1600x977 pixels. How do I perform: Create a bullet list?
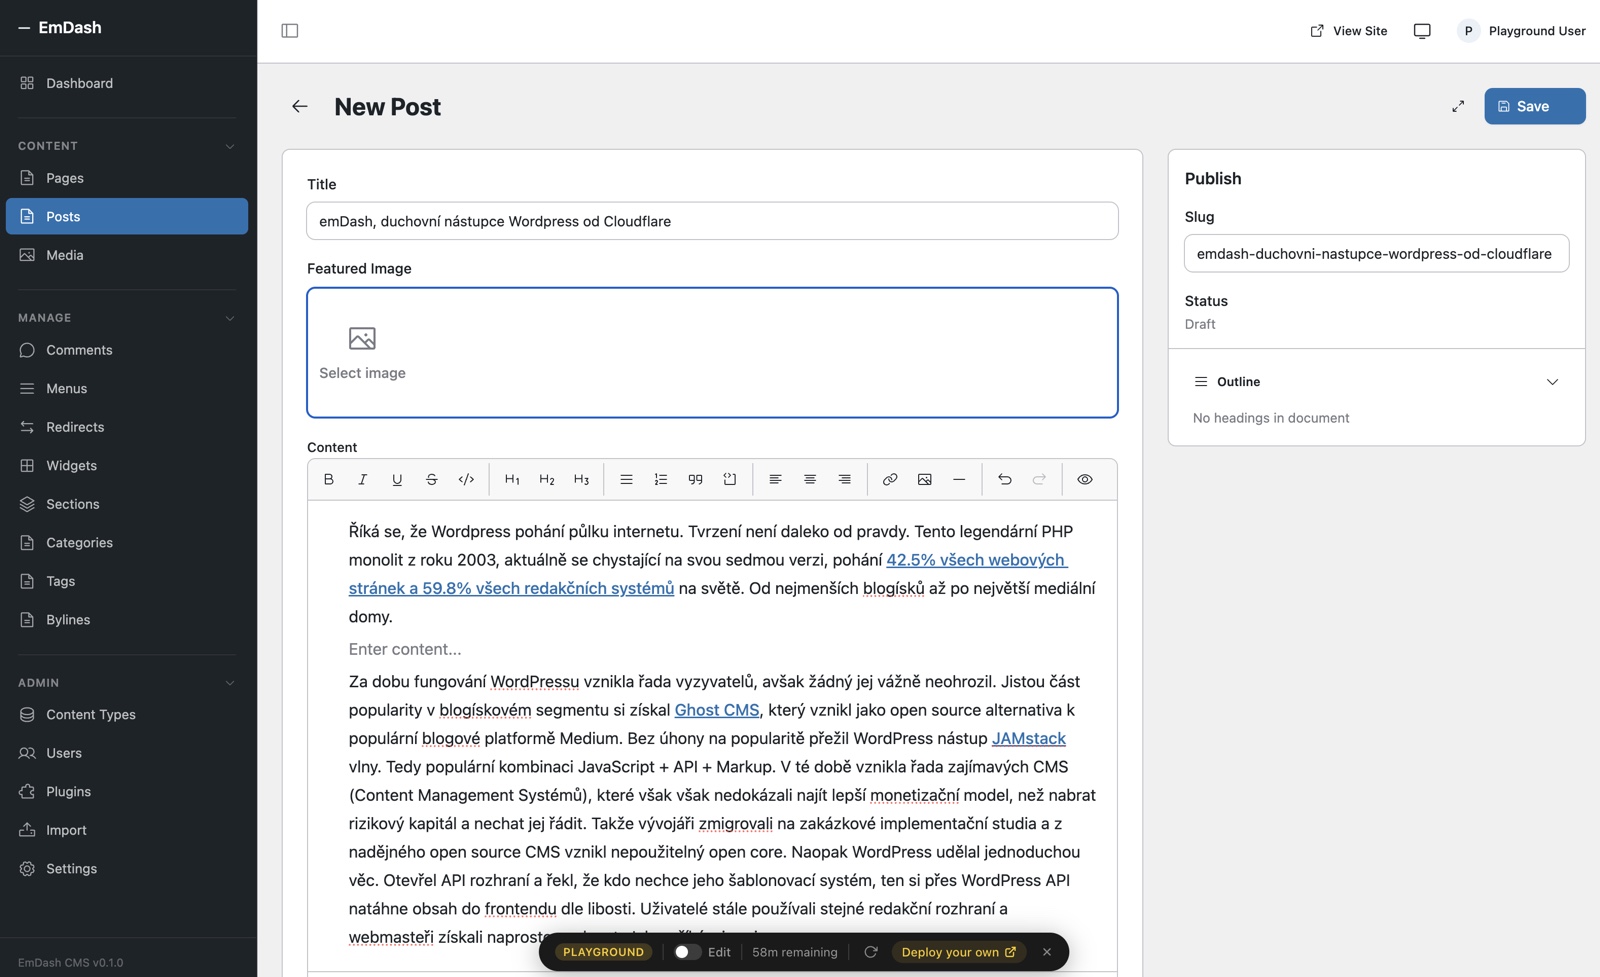pyautogui.click(x=626, y=480)
